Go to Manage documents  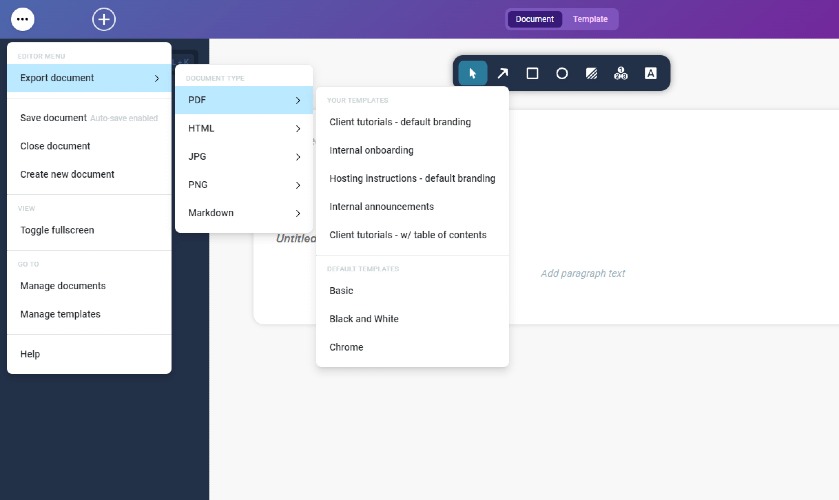pyautogui.click(x=89, y=286)
